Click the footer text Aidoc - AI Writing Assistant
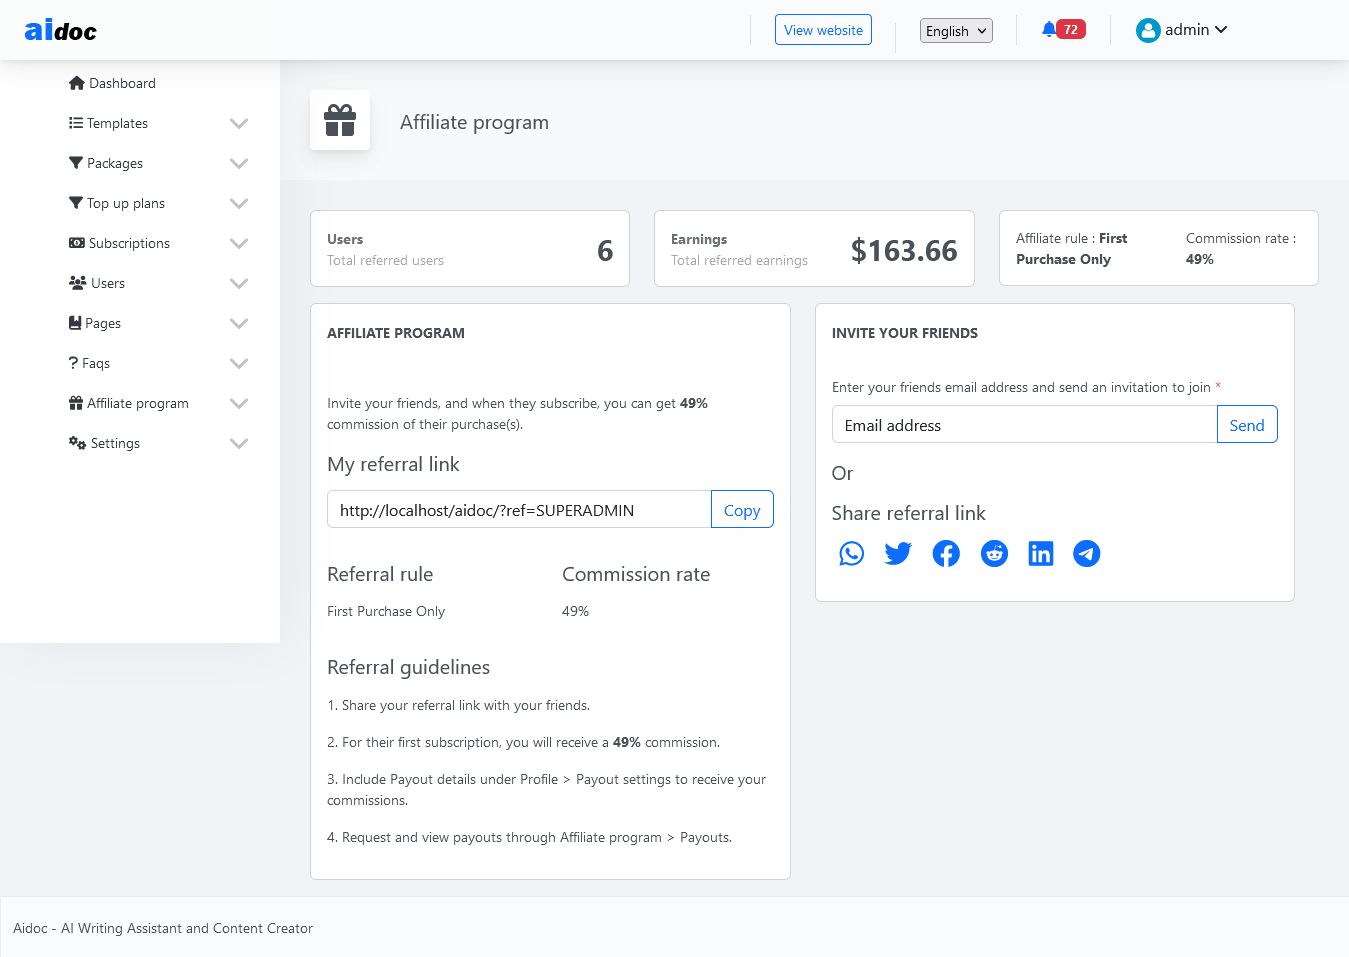 click(163, 928)
